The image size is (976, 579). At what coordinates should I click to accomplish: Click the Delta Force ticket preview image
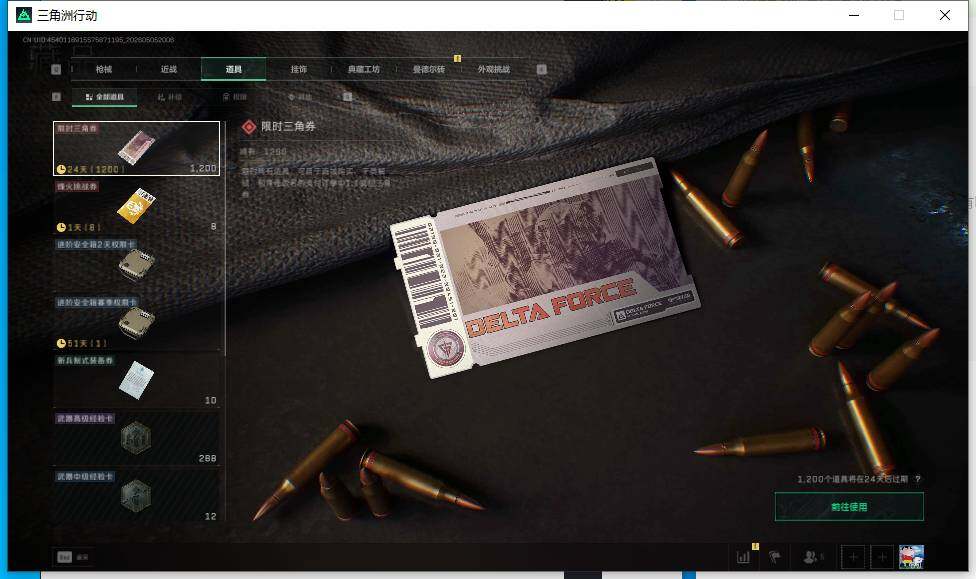coord(545,268)
